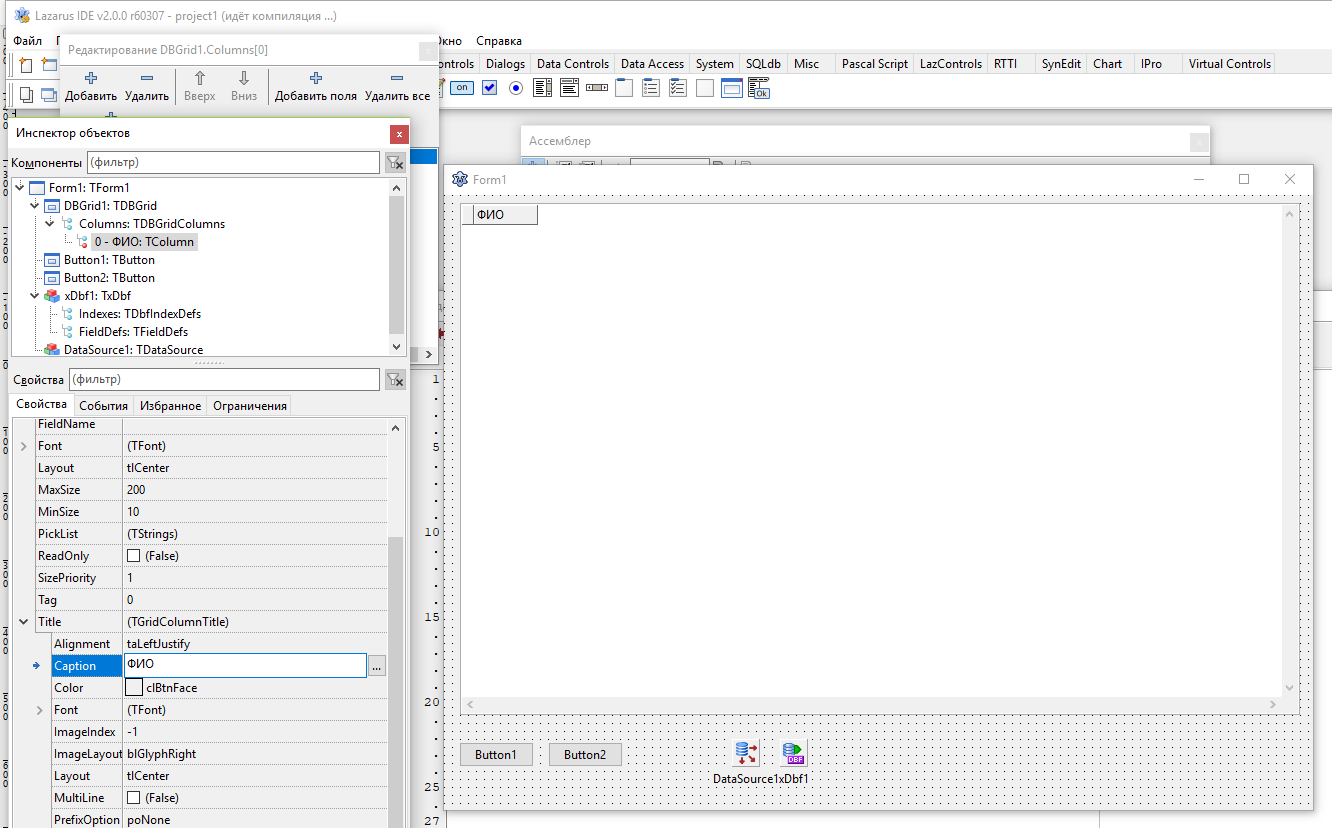Select the TToggleBox 'on' palette component
This screenshot has width=1332, height=828.
tap(462, 88)
